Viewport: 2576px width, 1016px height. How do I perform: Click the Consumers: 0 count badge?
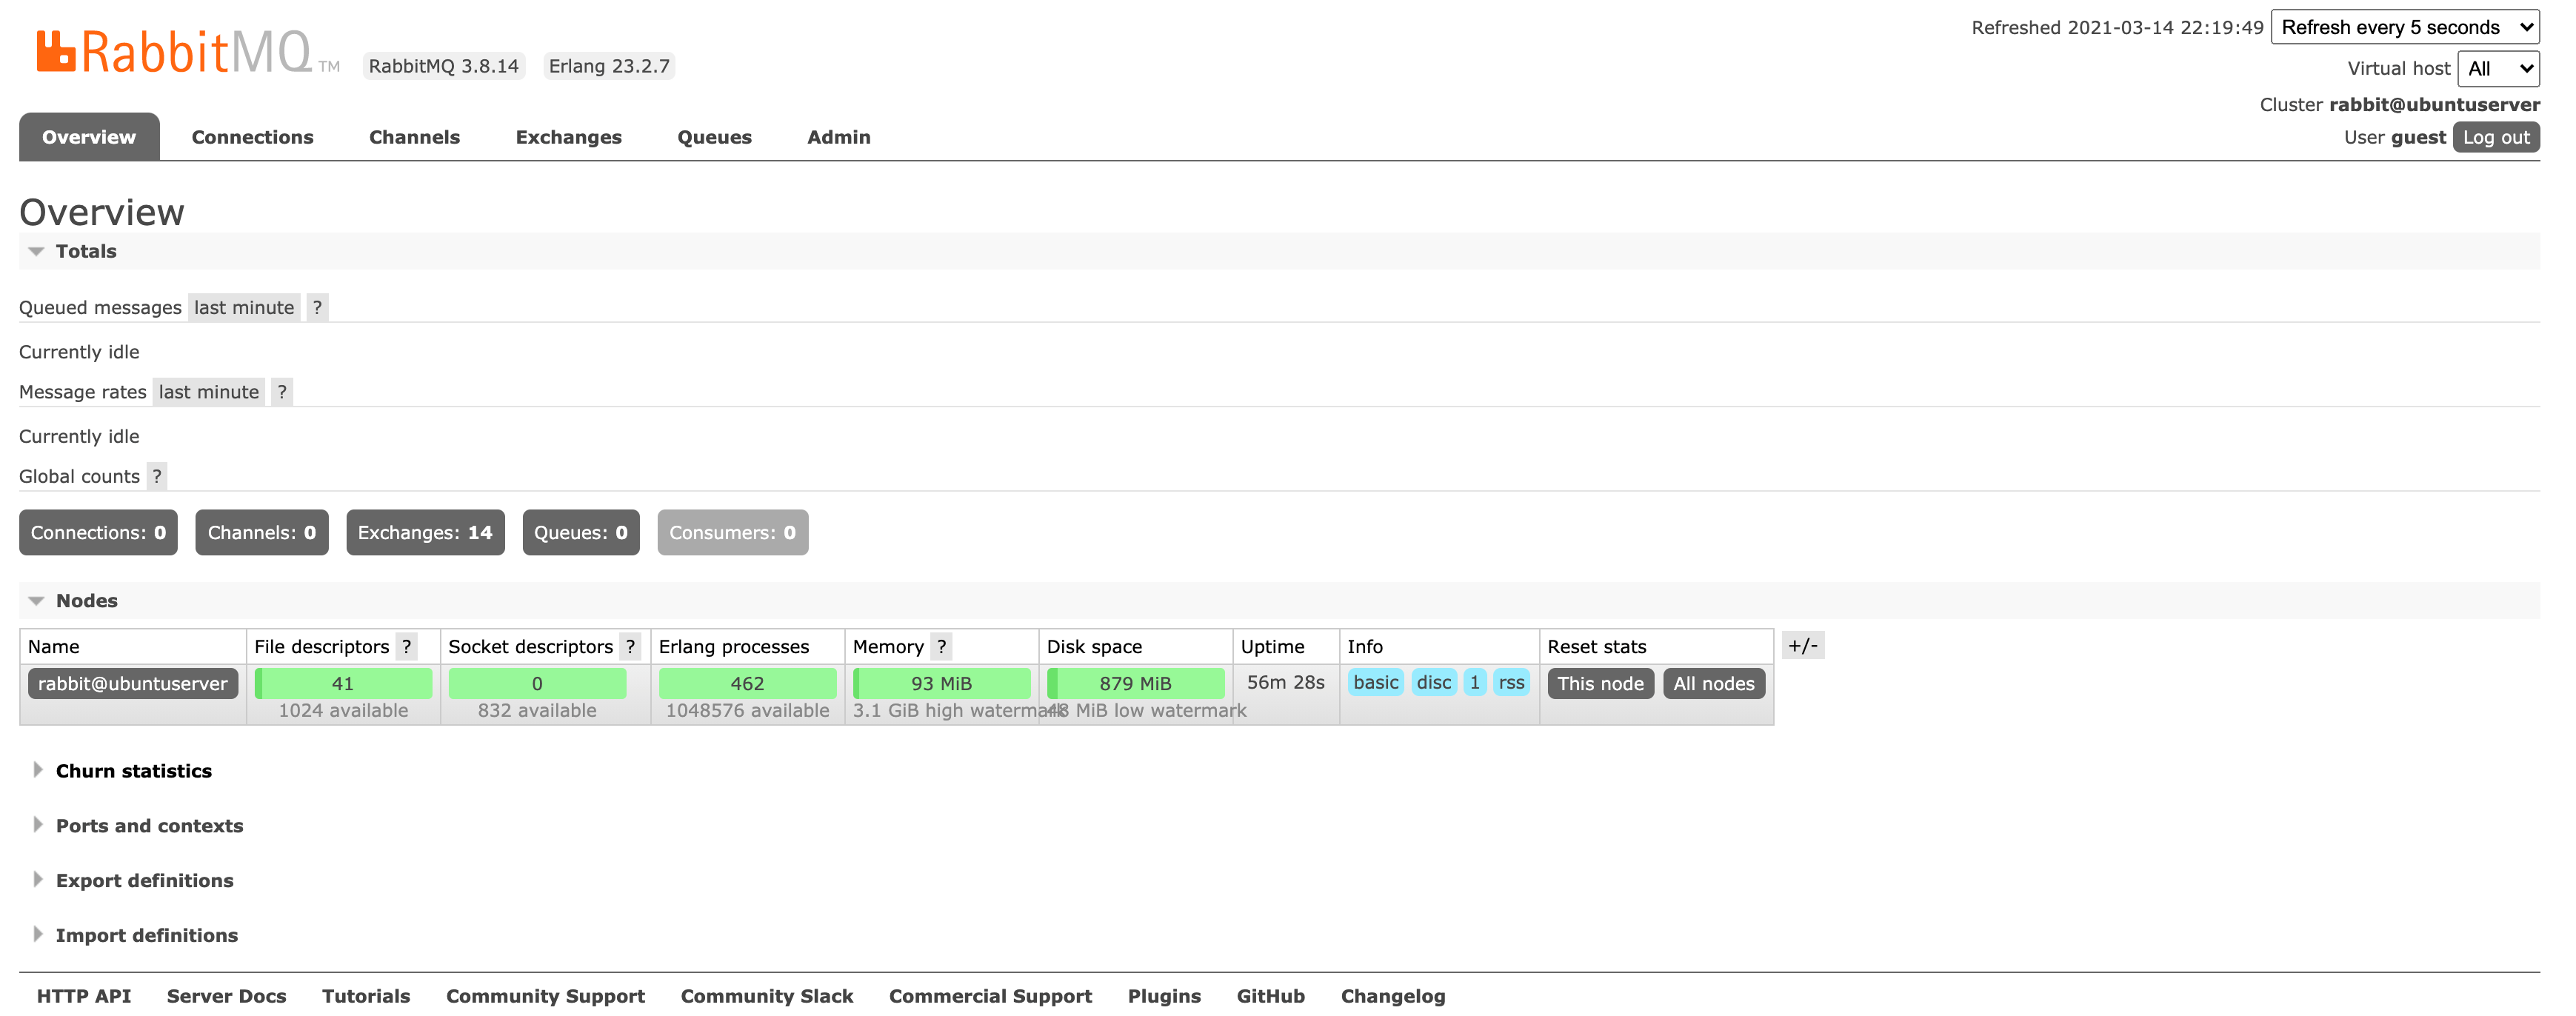[733, 533]
